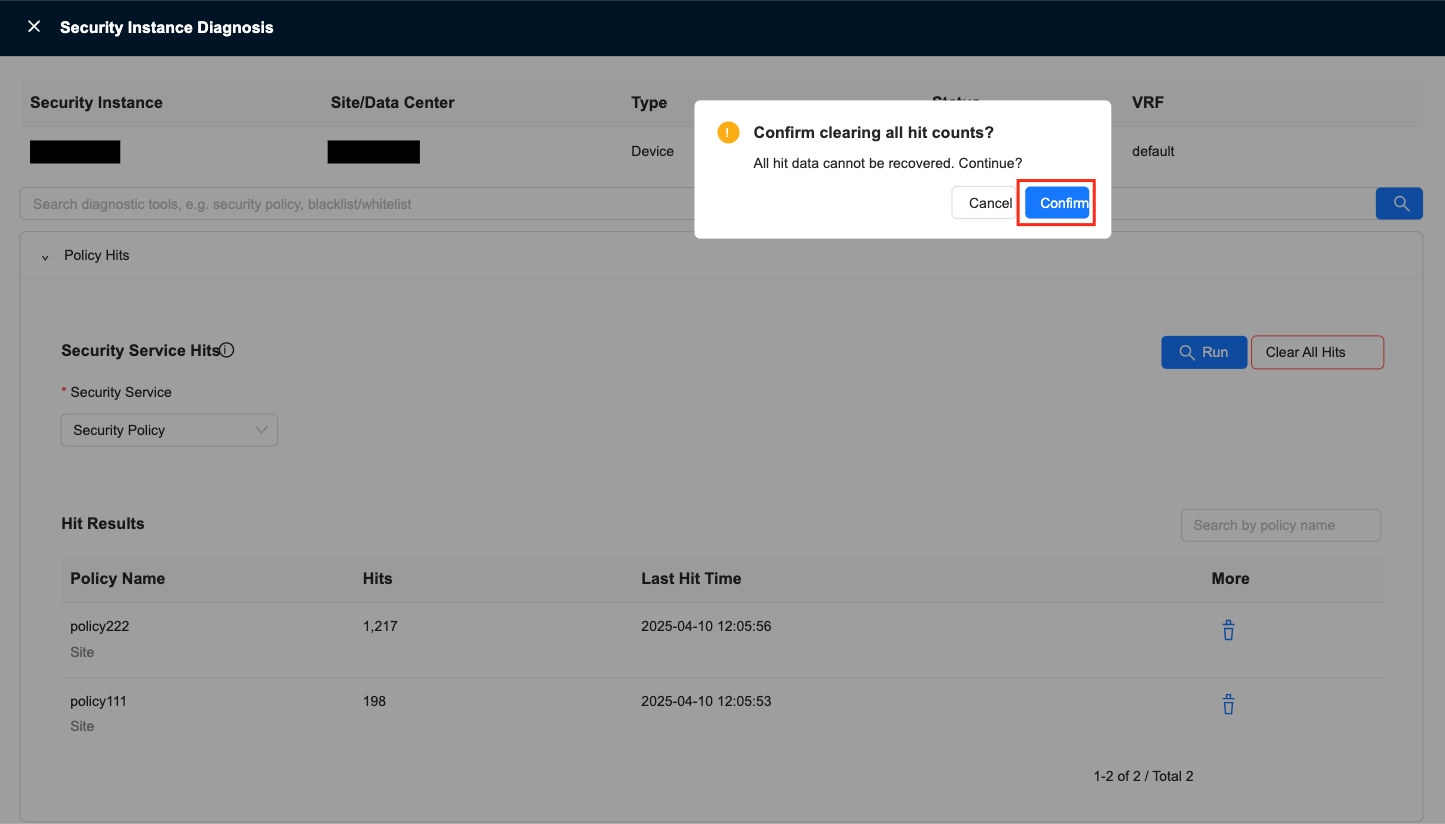Close the Security Instance Diagnosis panel
1445x824 pixels.
(x=34, y=27)
